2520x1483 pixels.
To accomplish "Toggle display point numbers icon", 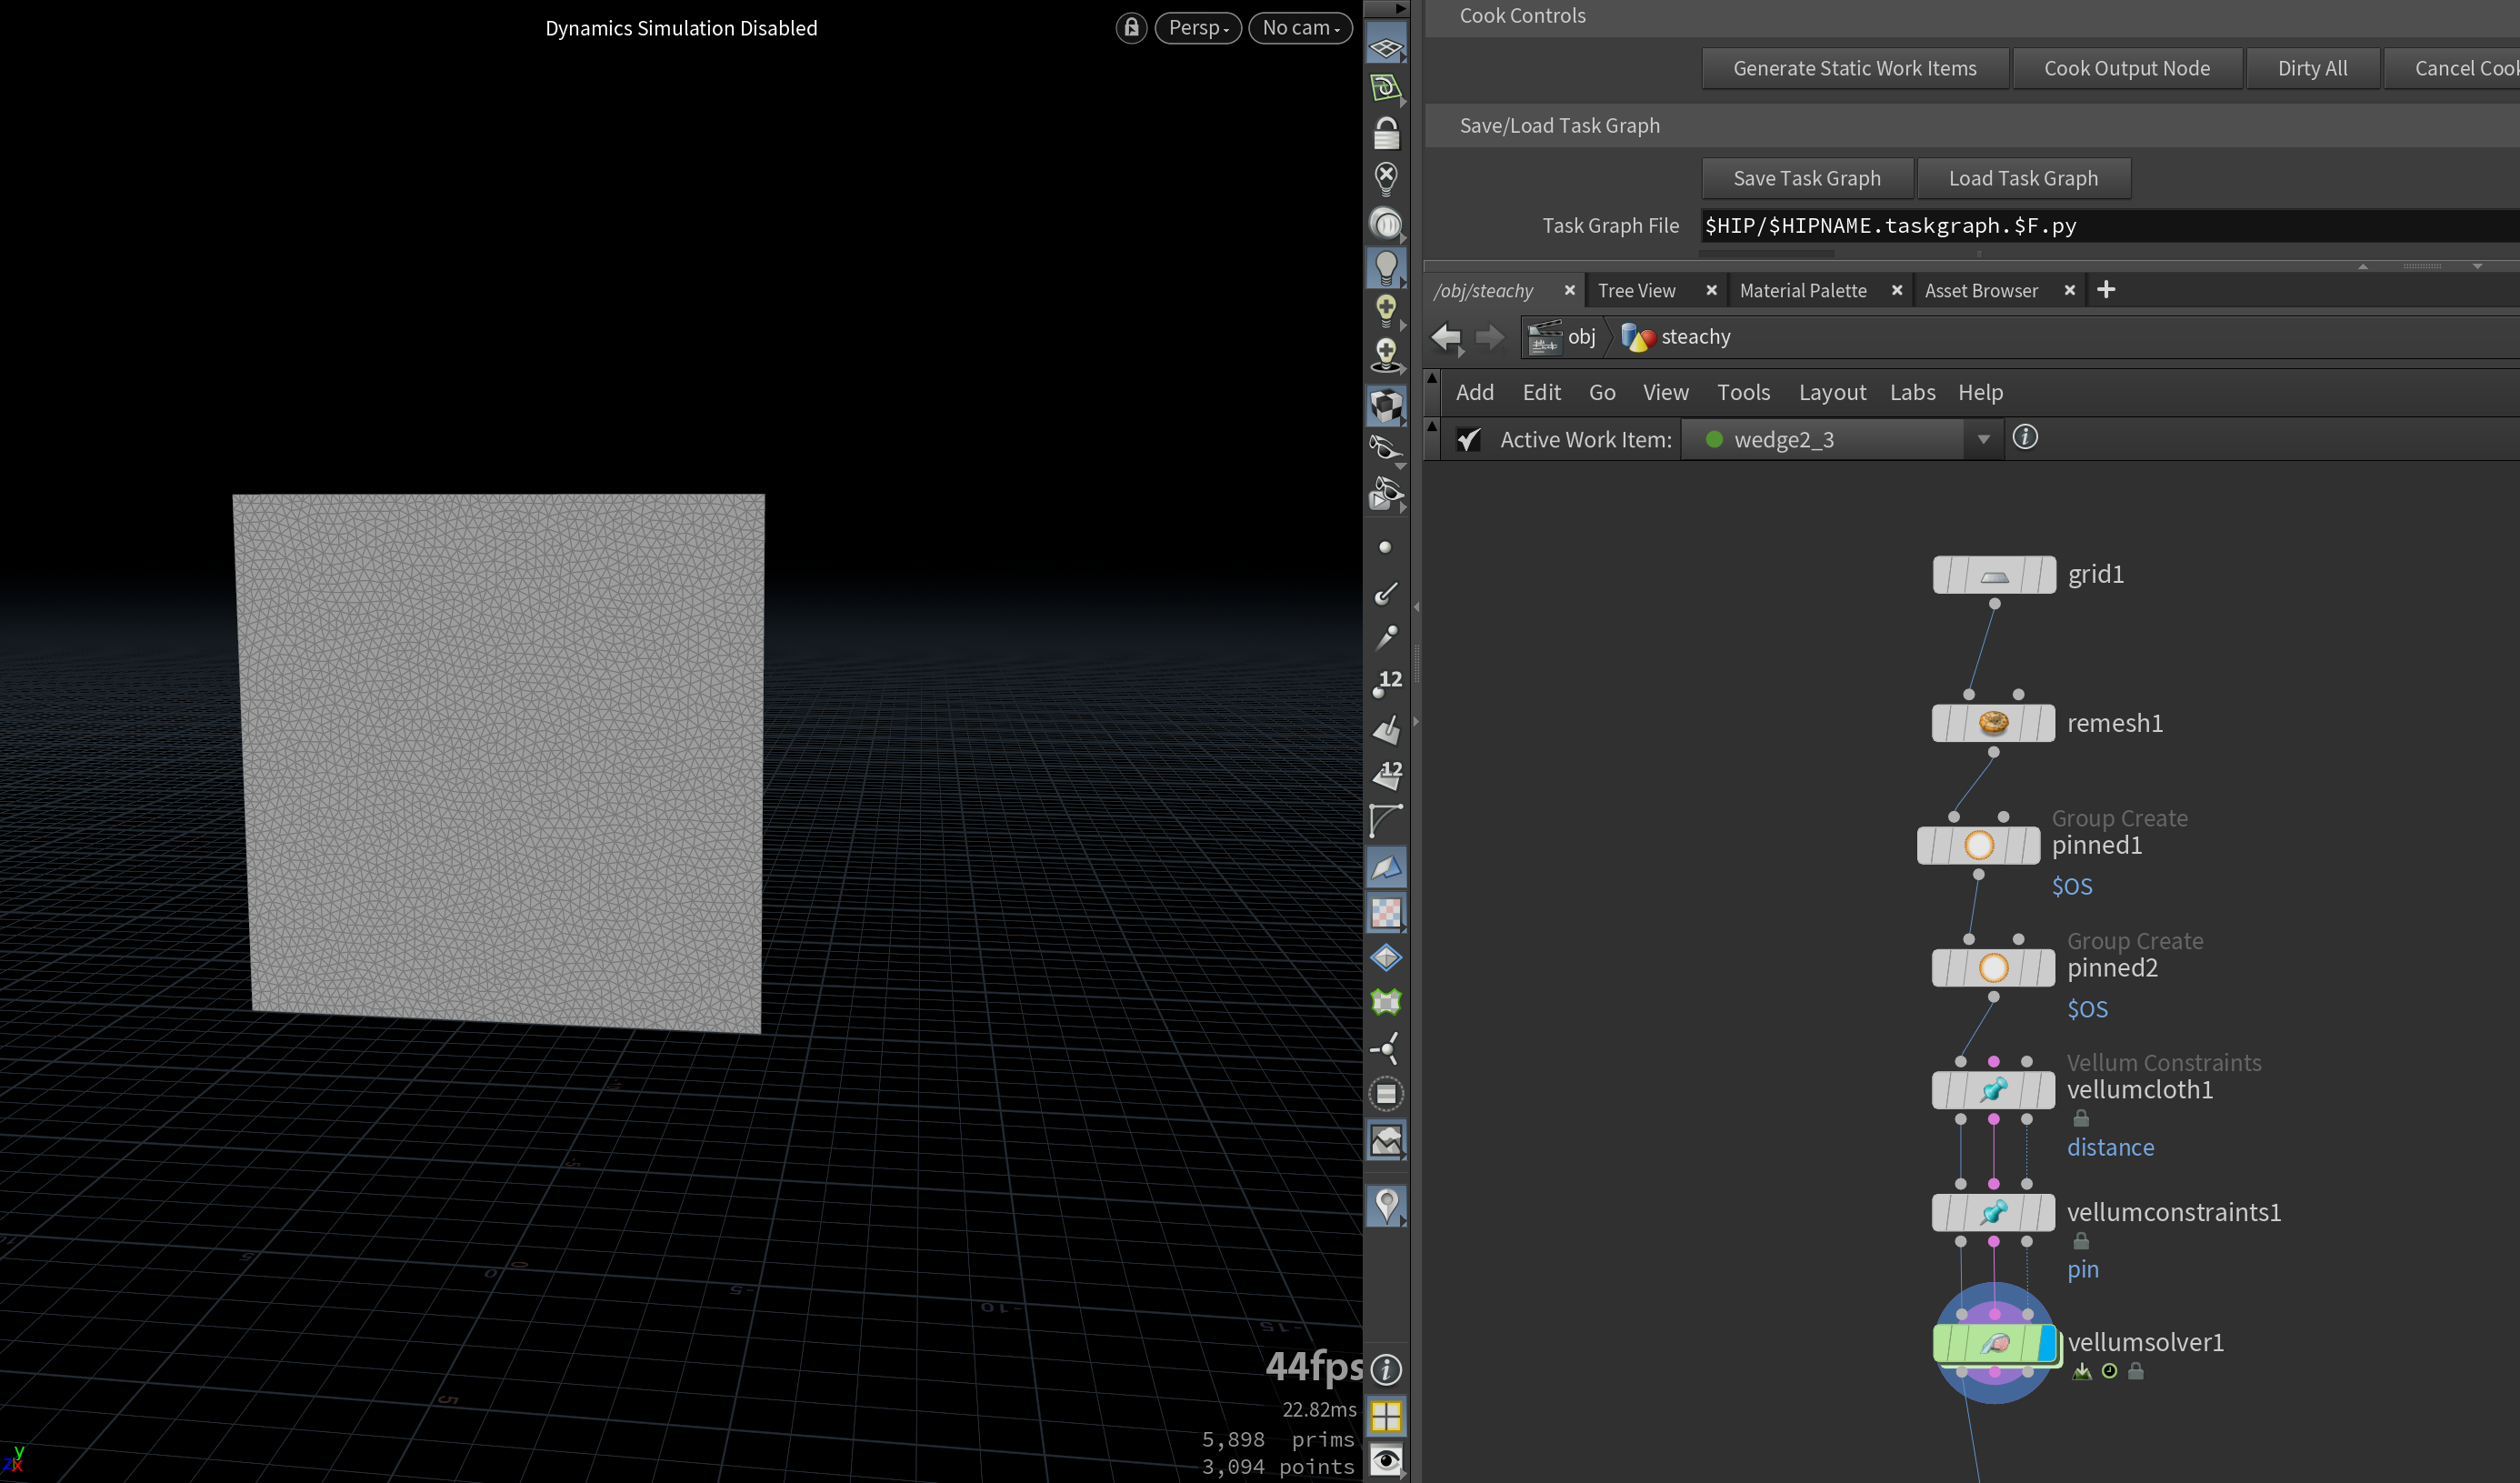I will [1386, 683].
